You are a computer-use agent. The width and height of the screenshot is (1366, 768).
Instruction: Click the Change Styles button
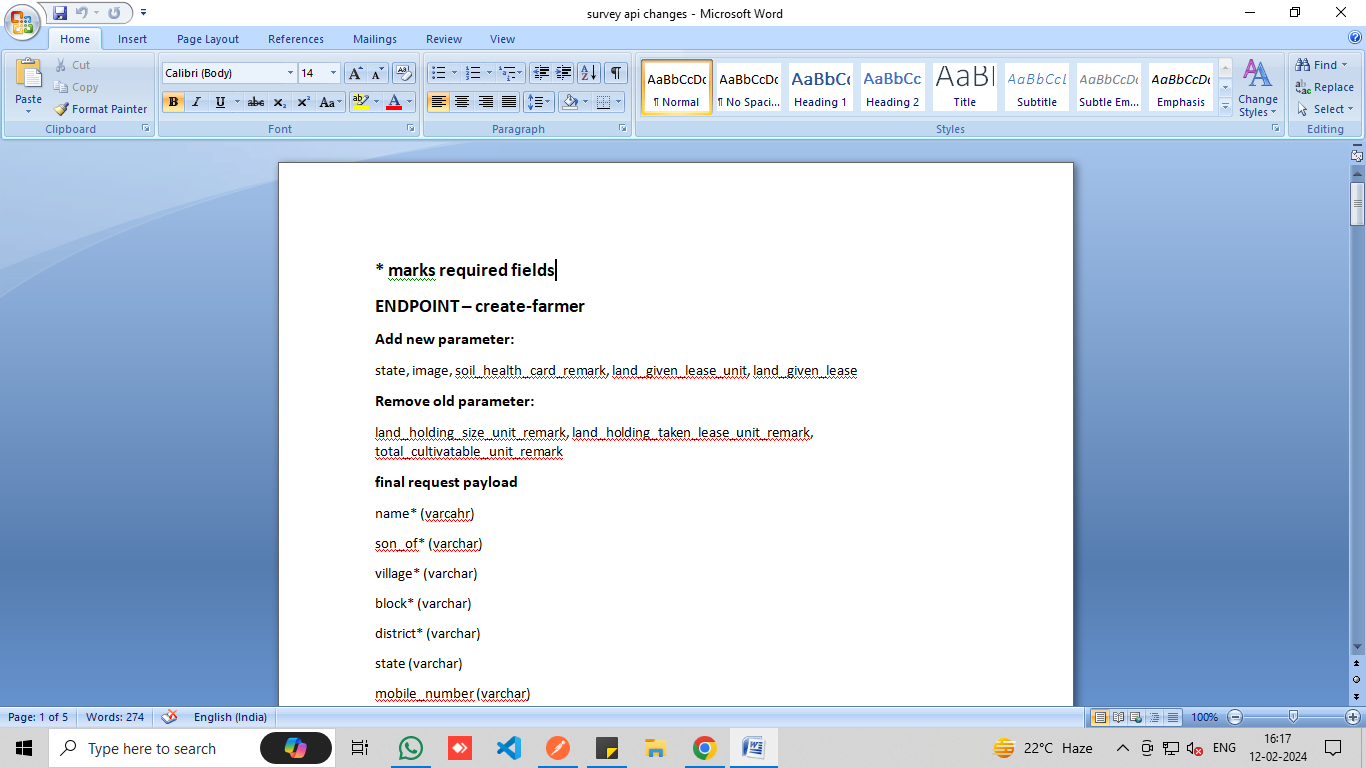(1258, 88)
